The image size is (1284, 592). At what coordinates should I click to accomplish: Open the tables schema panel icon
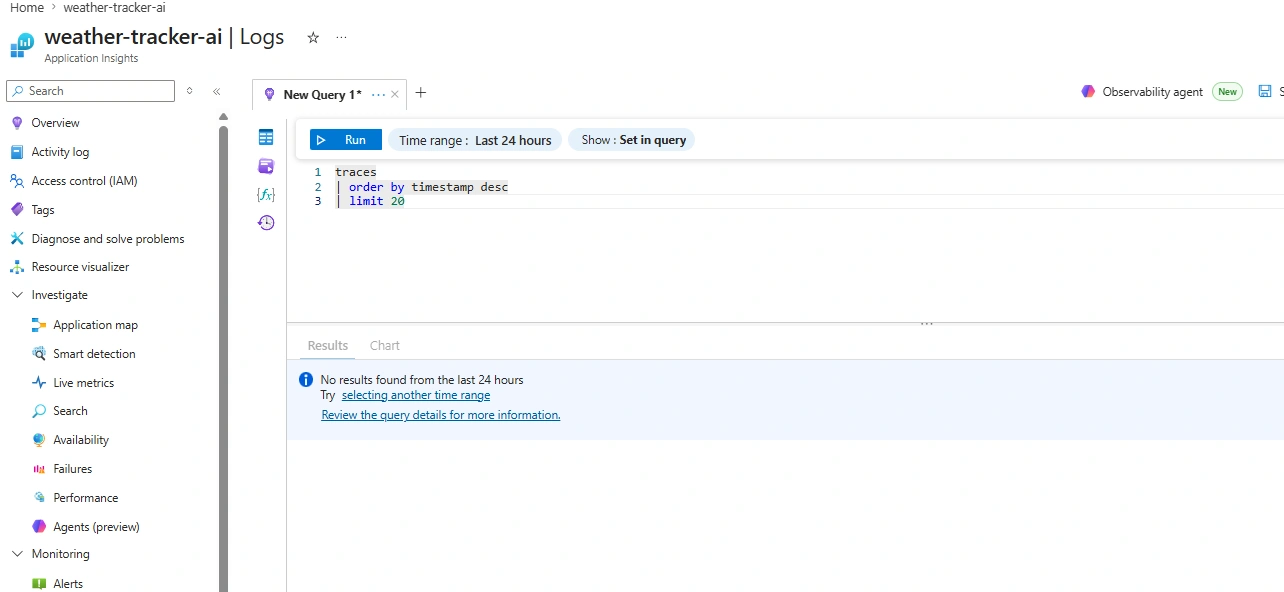click(x=266, y=138)
